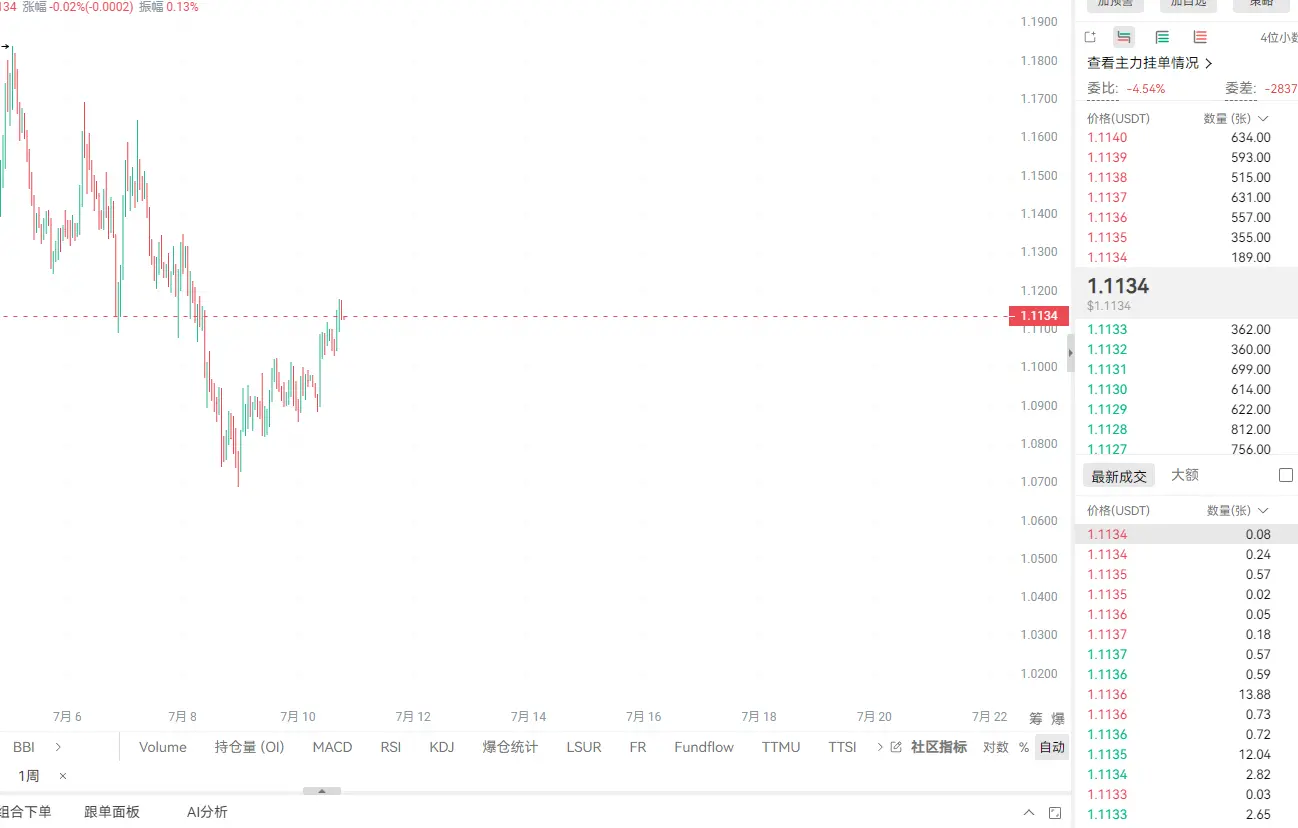Open the 4位小数 decimal precision dropdown
Image resolution: width=1298 pixels, height=828 pixels.
click(1278, 38)
